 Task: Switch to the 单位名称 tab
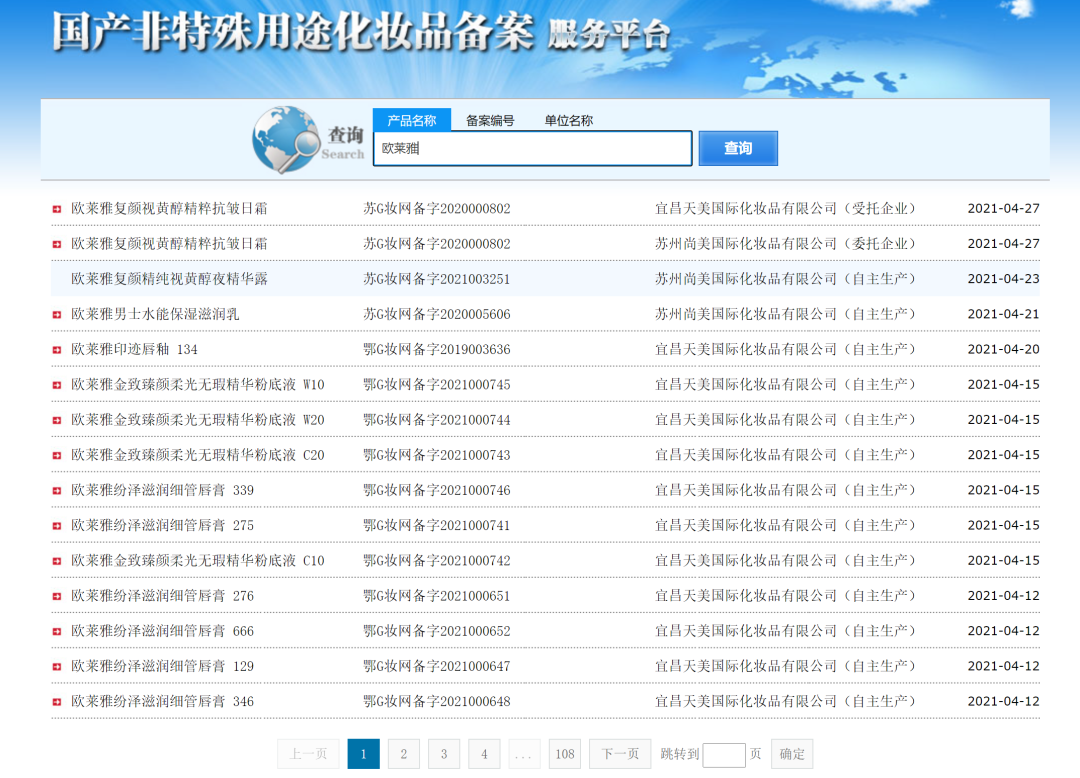[x=569, y=120]
